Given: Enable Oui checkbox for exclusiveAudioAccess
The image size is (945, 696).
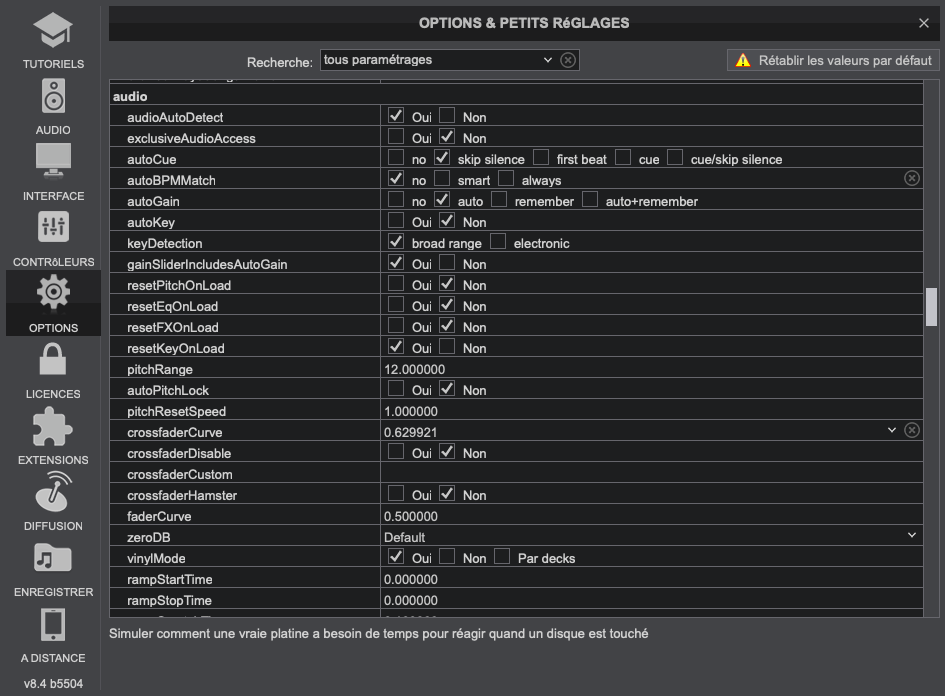Looking at the screenshot, I should (x=396, y=137).
